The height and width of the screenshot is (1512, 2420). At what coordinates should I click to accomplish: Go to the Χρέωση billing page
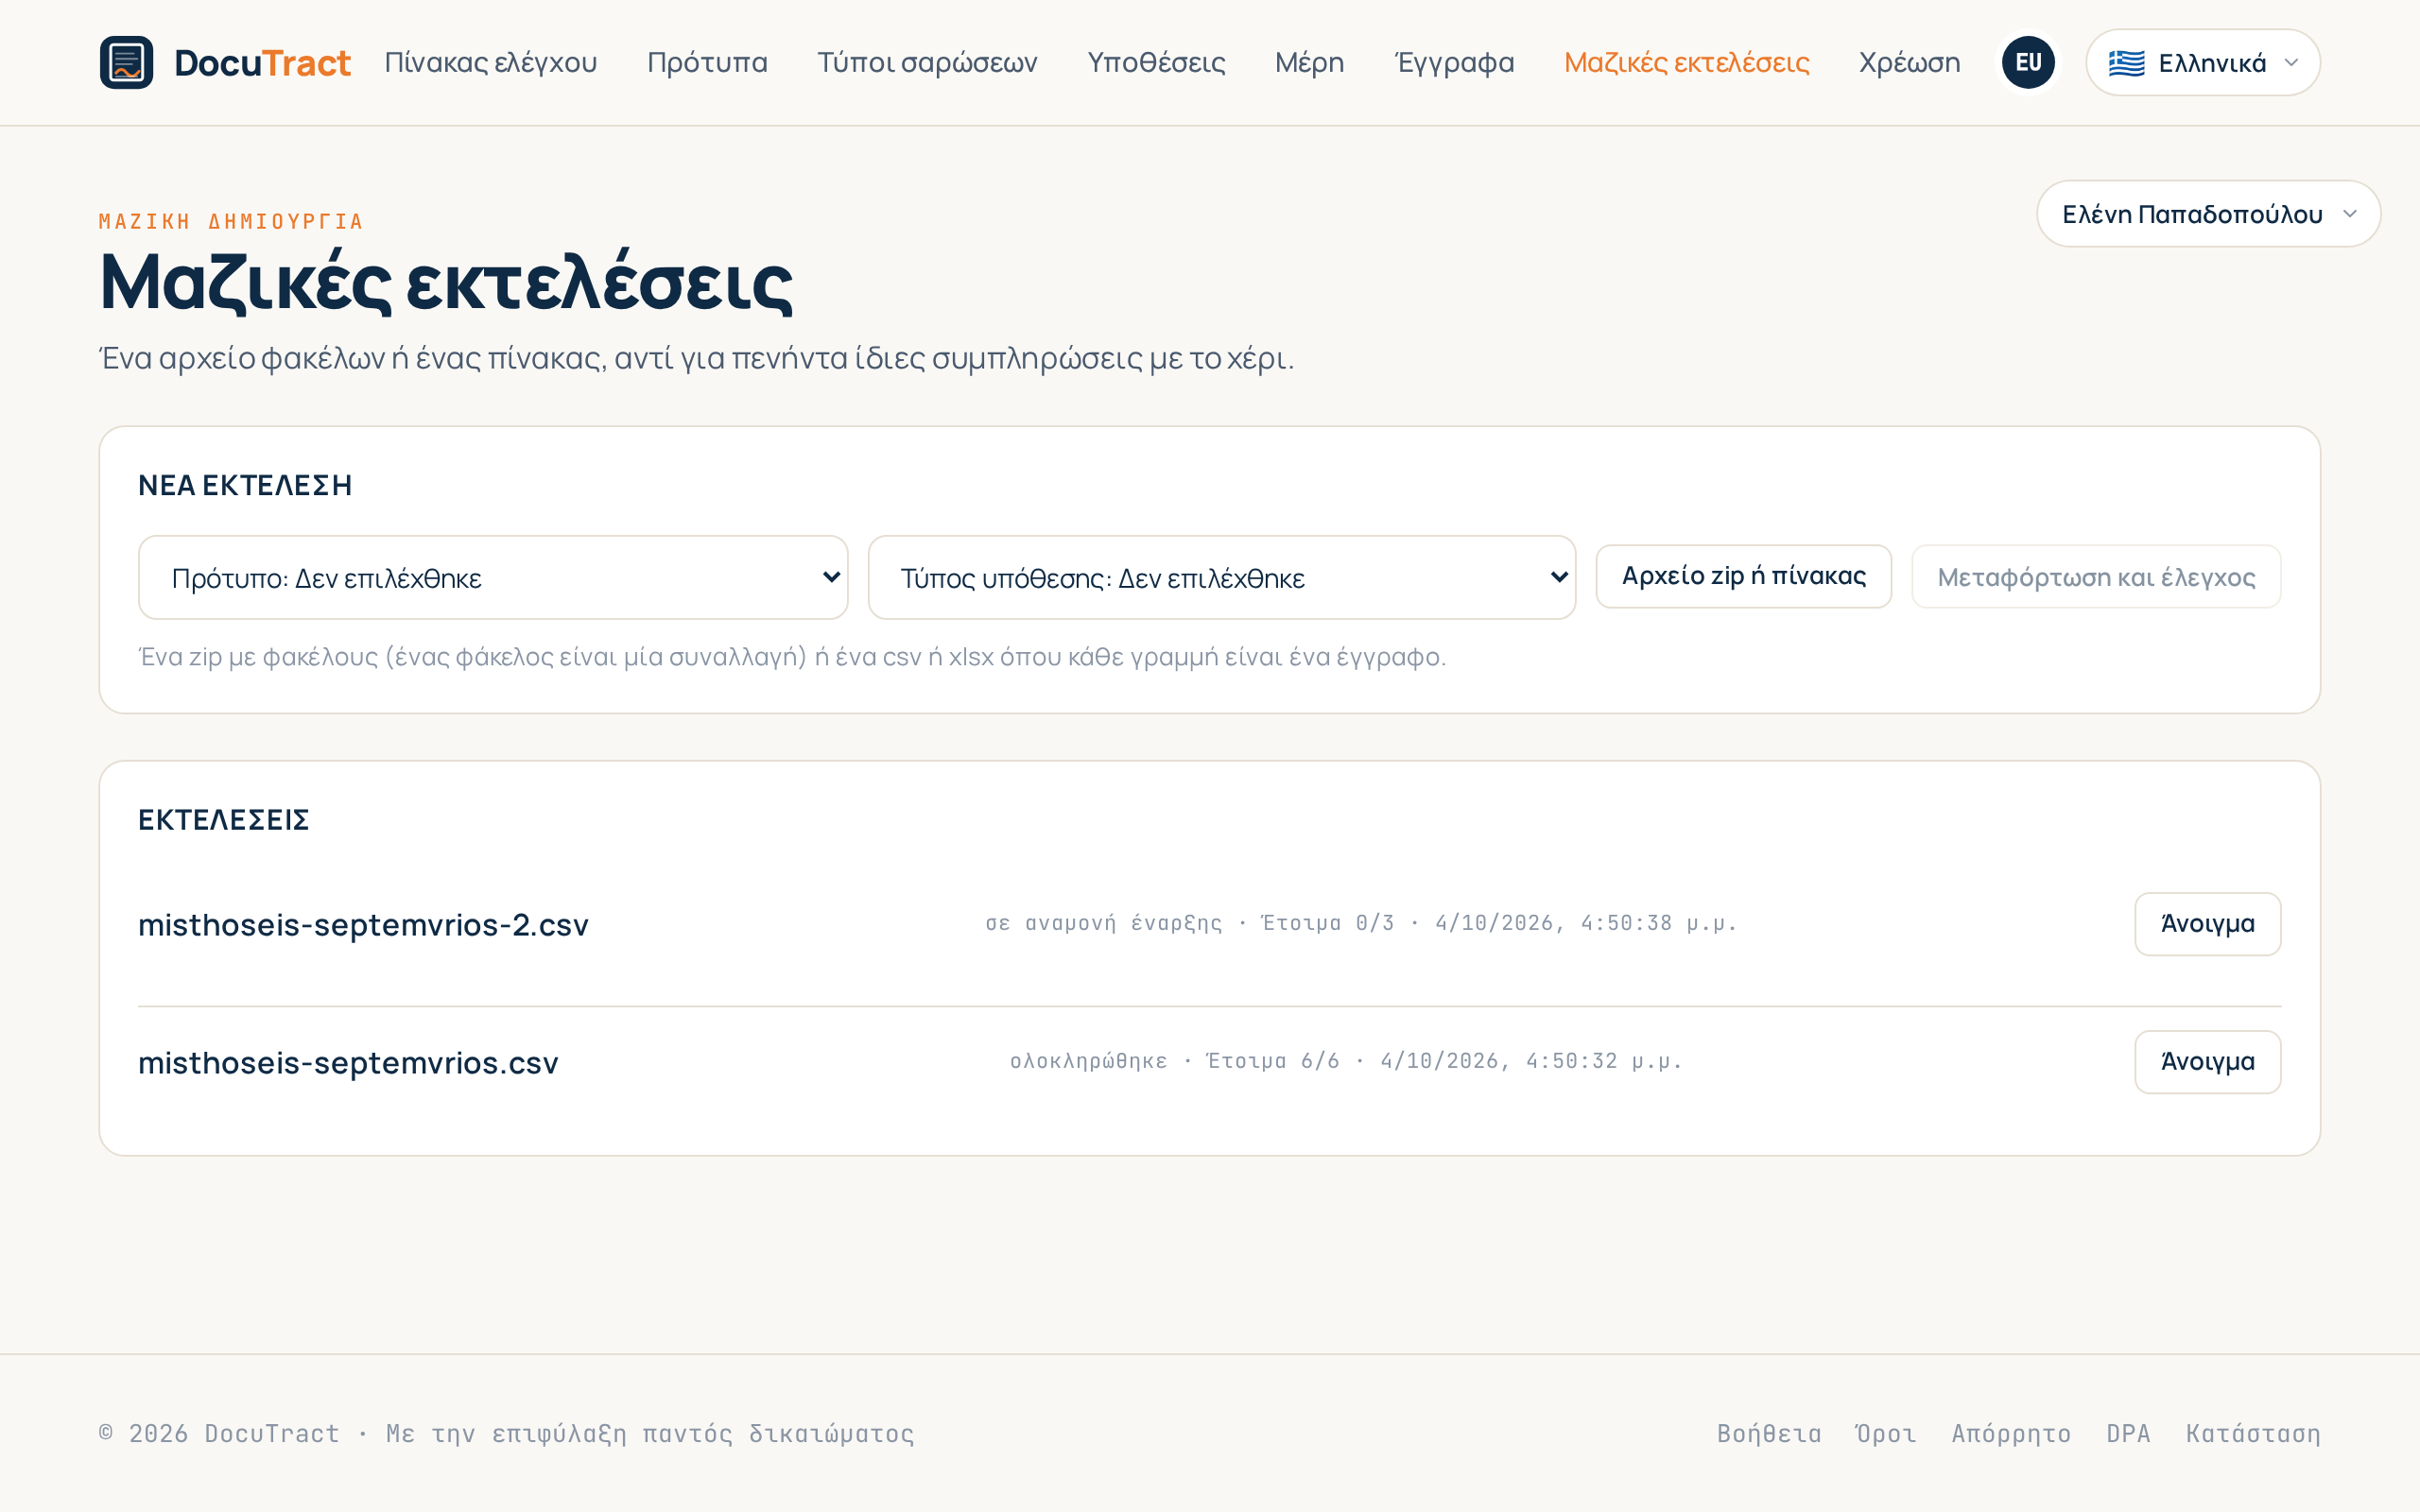point(1909,62)
